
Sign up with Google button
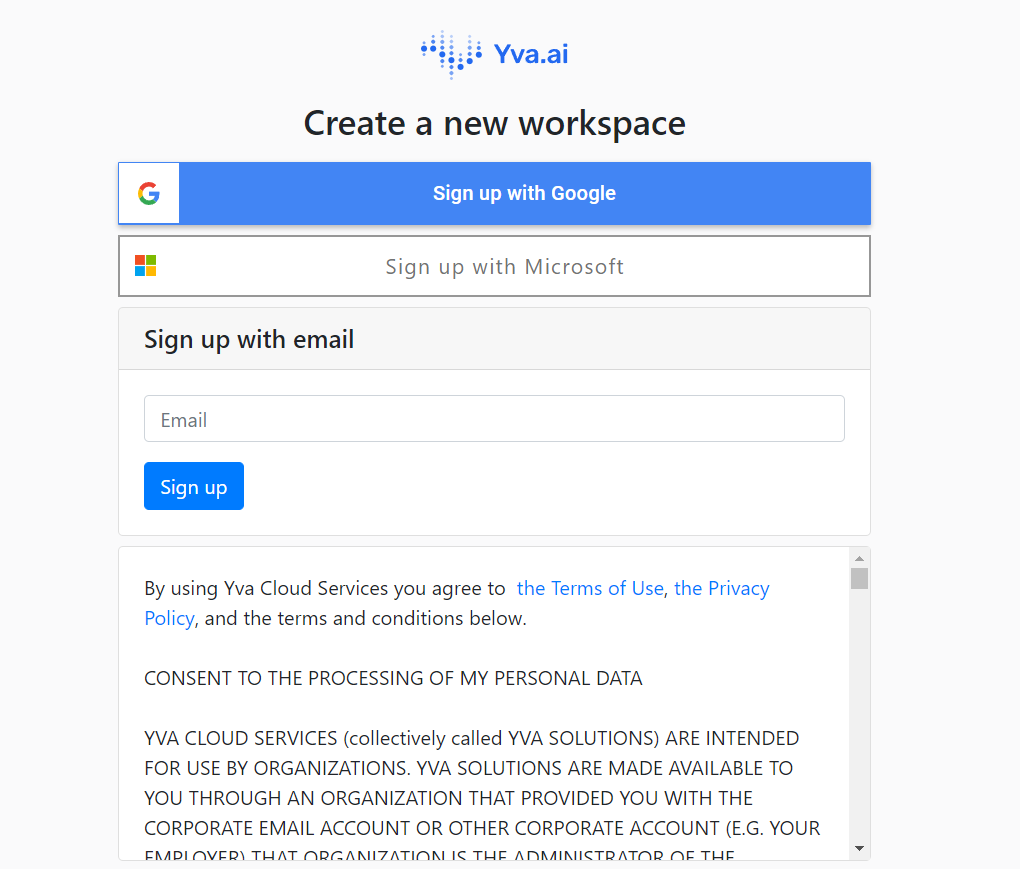click(x=494, y=193)
